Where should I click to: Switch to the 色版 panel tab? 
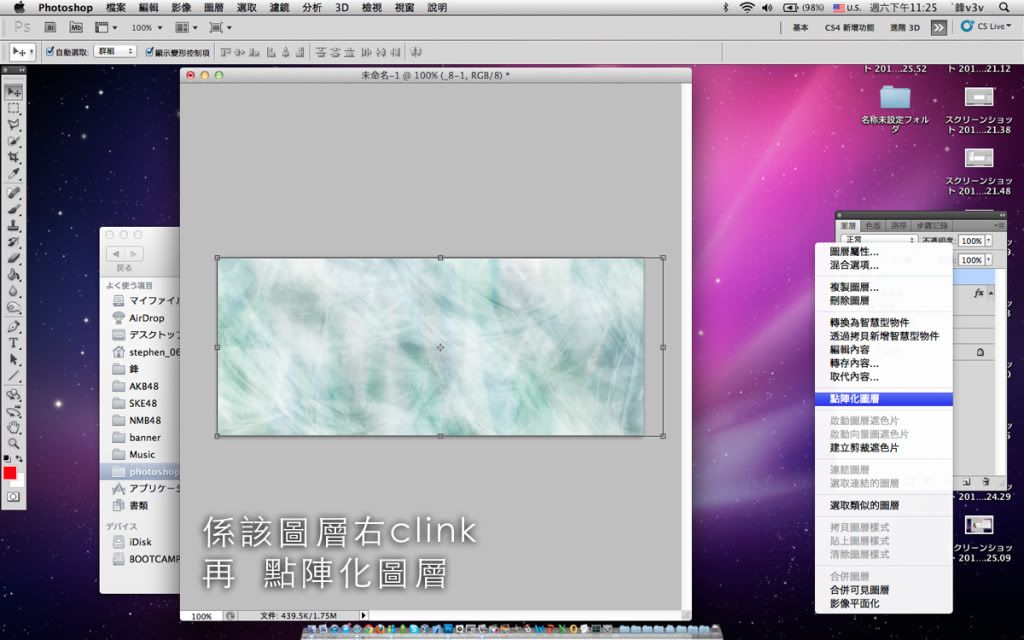coord(873,226)
